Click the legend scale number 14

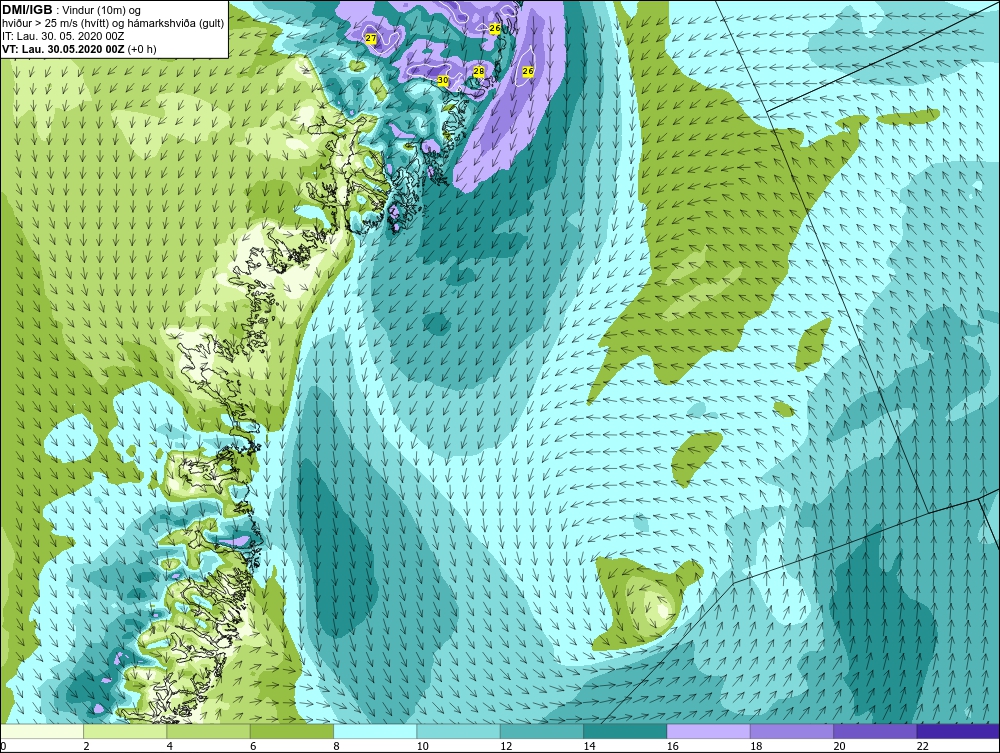(x=589, y=746)
